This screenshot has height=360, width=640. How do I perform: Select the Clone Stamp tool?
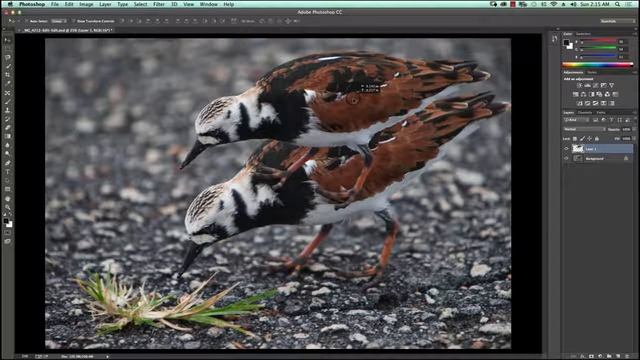click(7, 110)
